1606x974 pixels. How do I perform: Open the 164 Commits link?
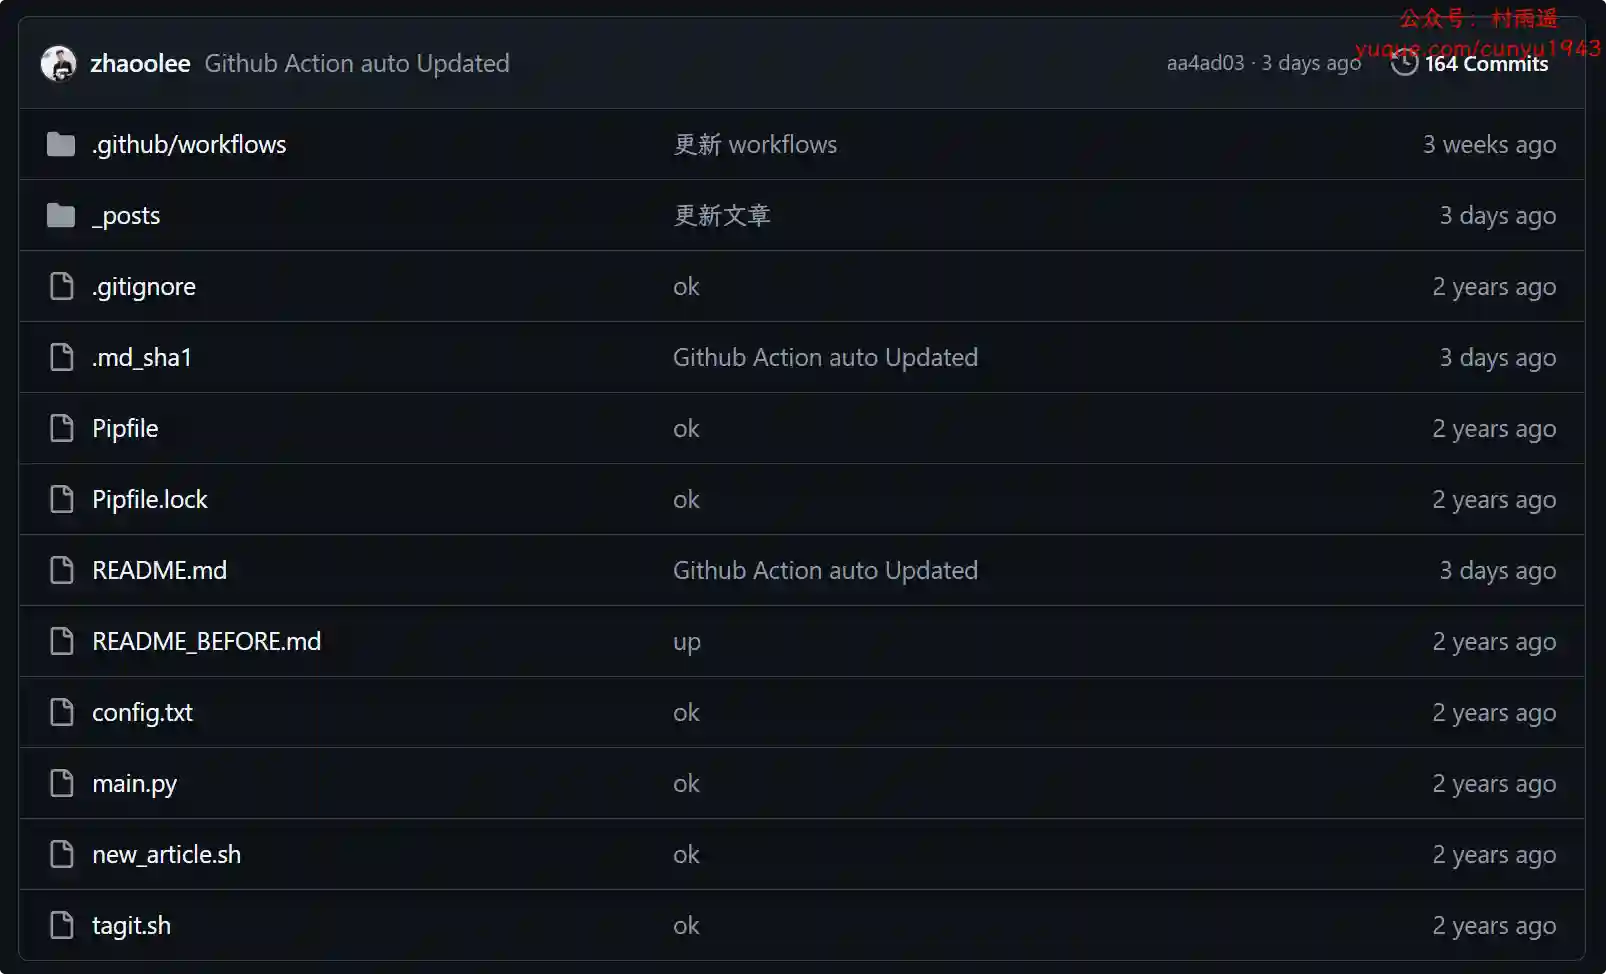pyautogui.click(x=1486, y=63)
